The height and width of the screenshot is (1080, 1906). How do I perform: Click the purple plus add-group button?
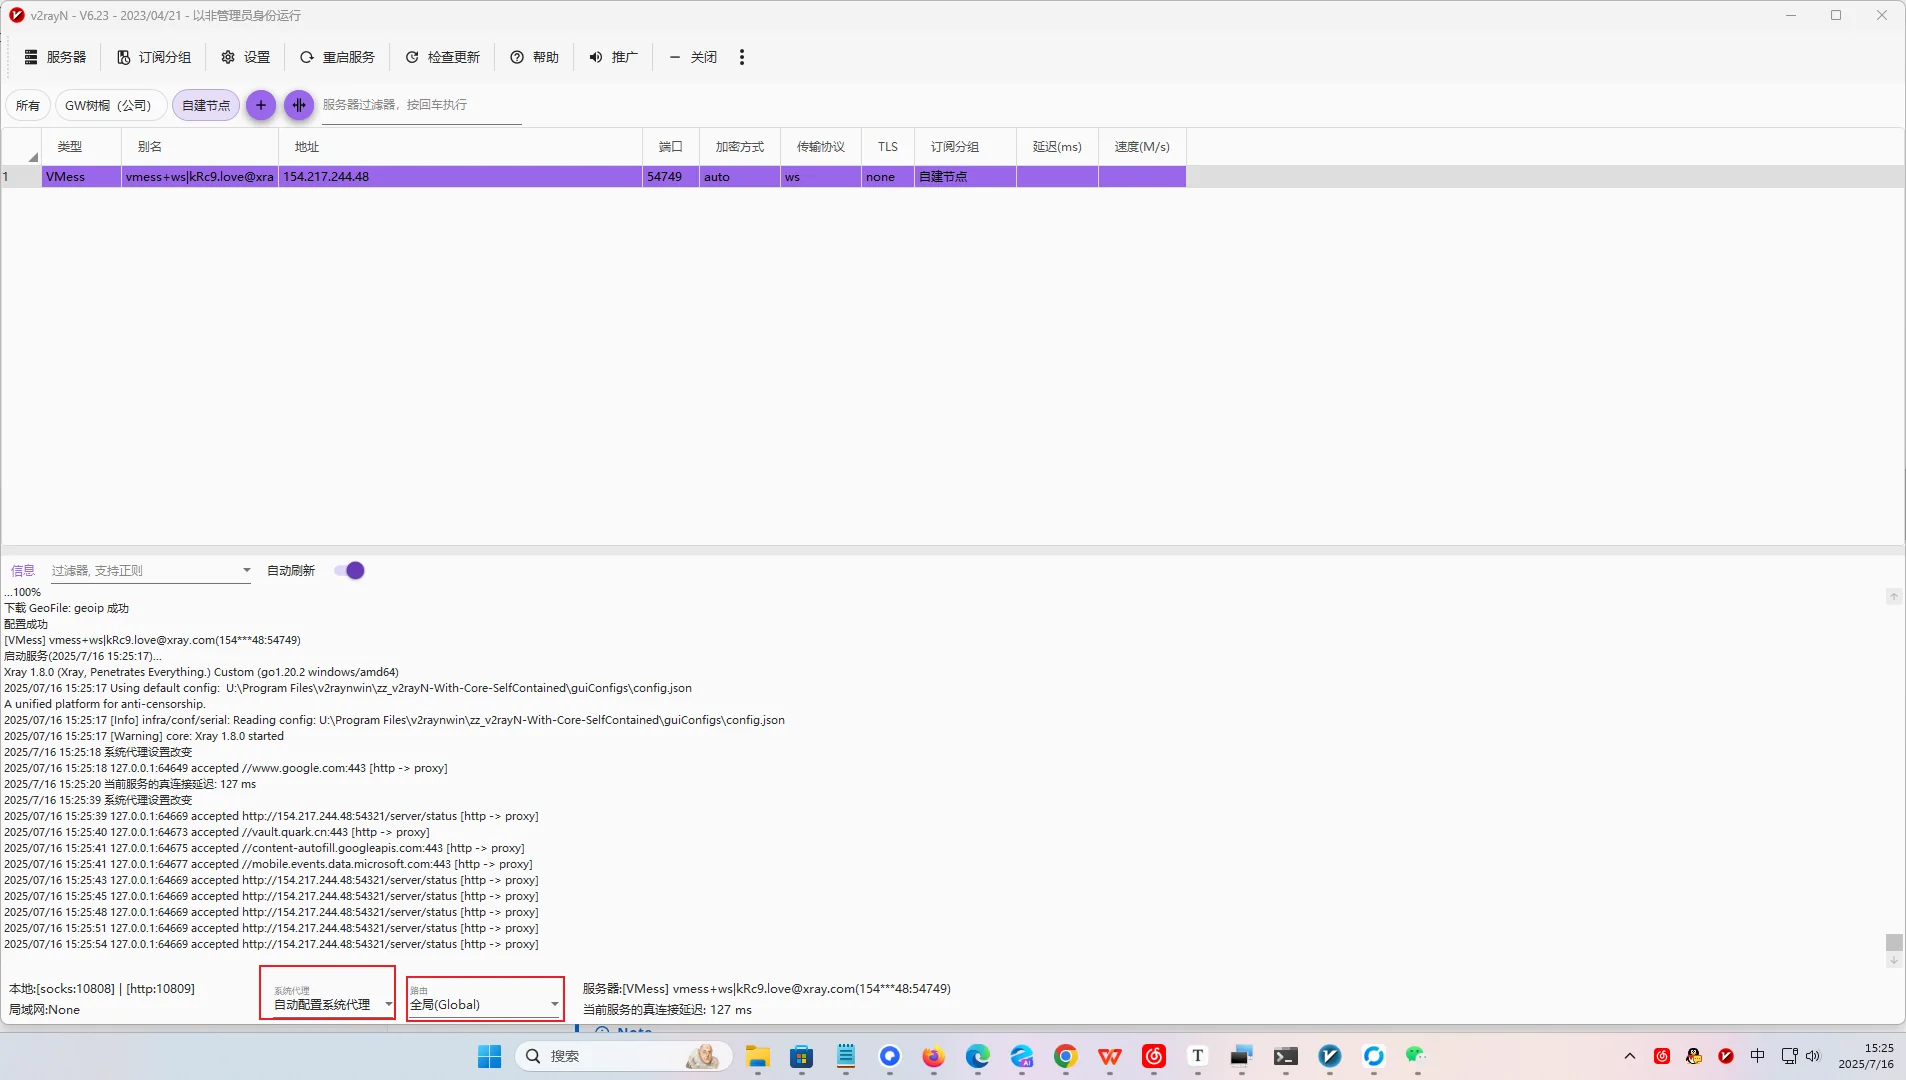click(260, 105)
